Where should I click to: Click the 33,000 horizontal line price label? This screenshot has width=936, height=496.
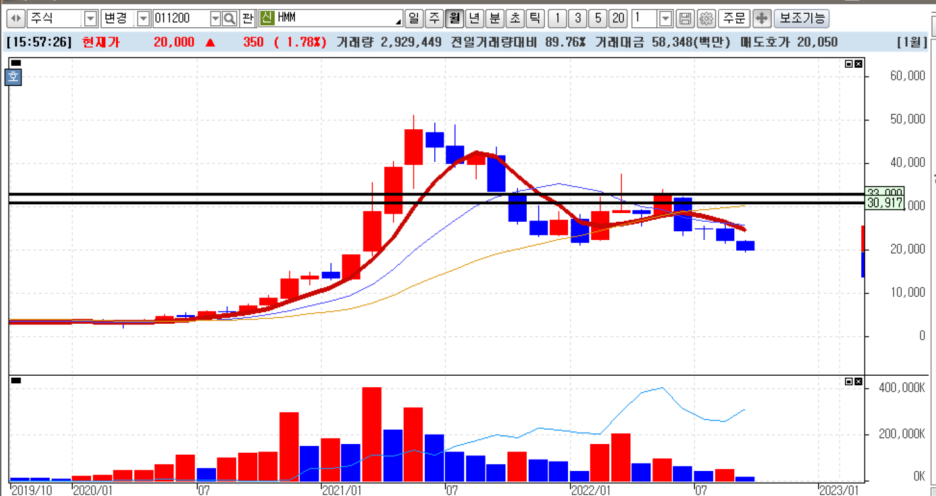tap(885, 192)
